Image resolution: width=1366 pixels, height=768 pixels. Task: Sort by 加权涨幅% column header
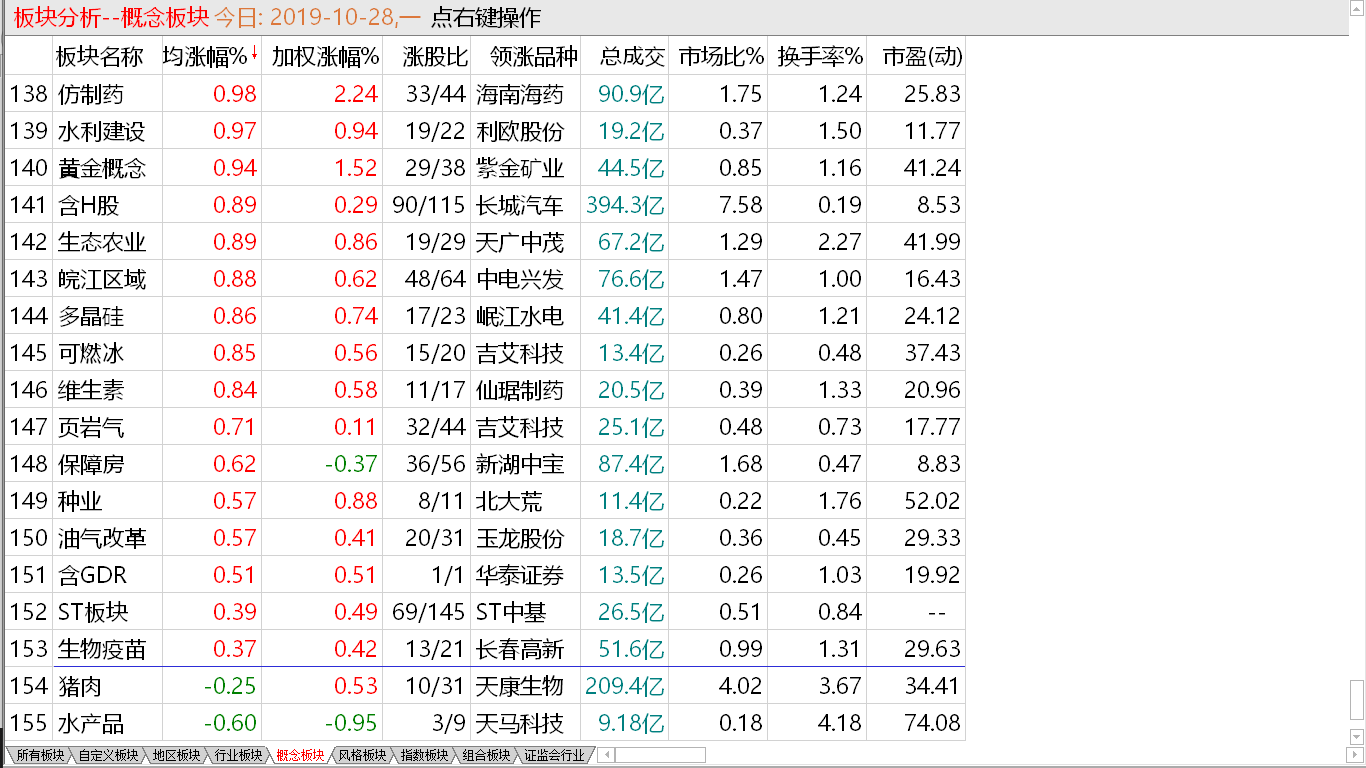[325, 56]
